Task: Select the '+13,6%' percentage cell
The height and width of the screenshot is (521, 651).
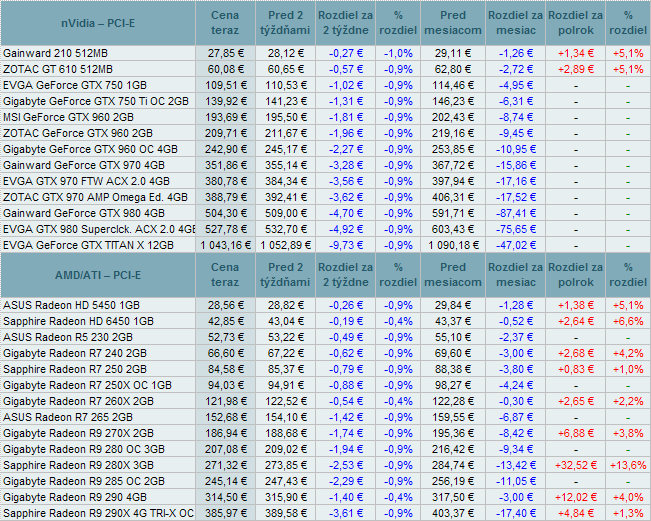Action: click(628, 465)
